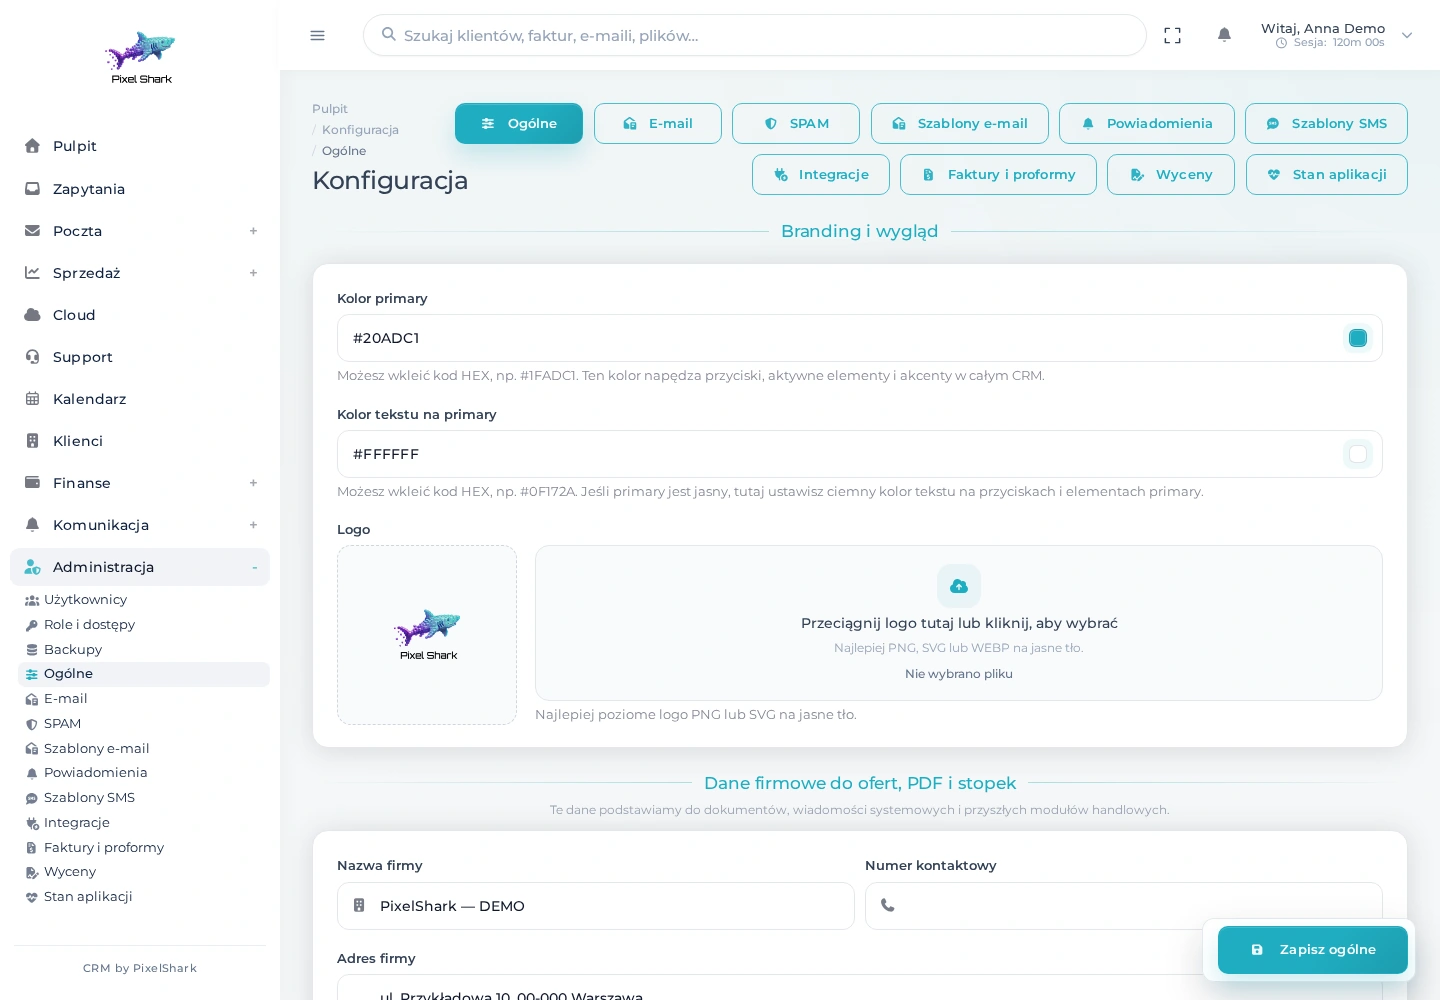Open Wyceny sidebar submenu item
The image size is (1440, 1000).
pos(144,872)
